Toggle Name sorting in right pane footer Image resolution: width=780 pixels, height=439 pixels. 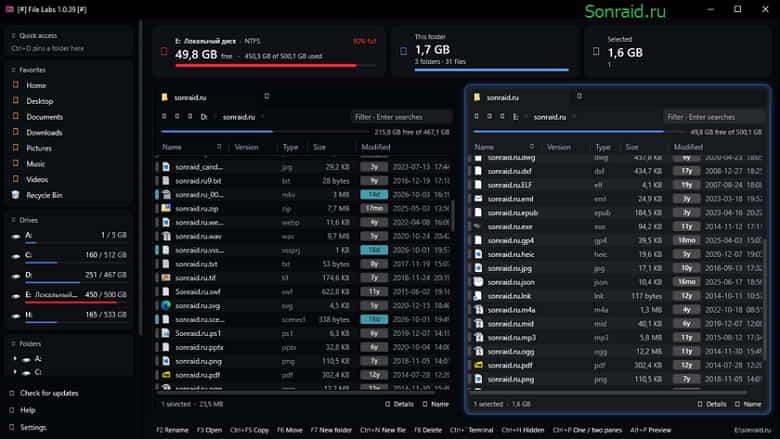pos(748,404)
